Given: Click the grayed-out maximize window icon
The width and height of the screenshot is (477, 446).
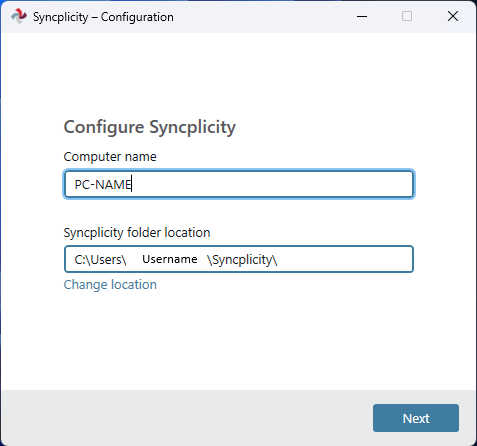Looking at the screenshot, I should tap(407, 16).
